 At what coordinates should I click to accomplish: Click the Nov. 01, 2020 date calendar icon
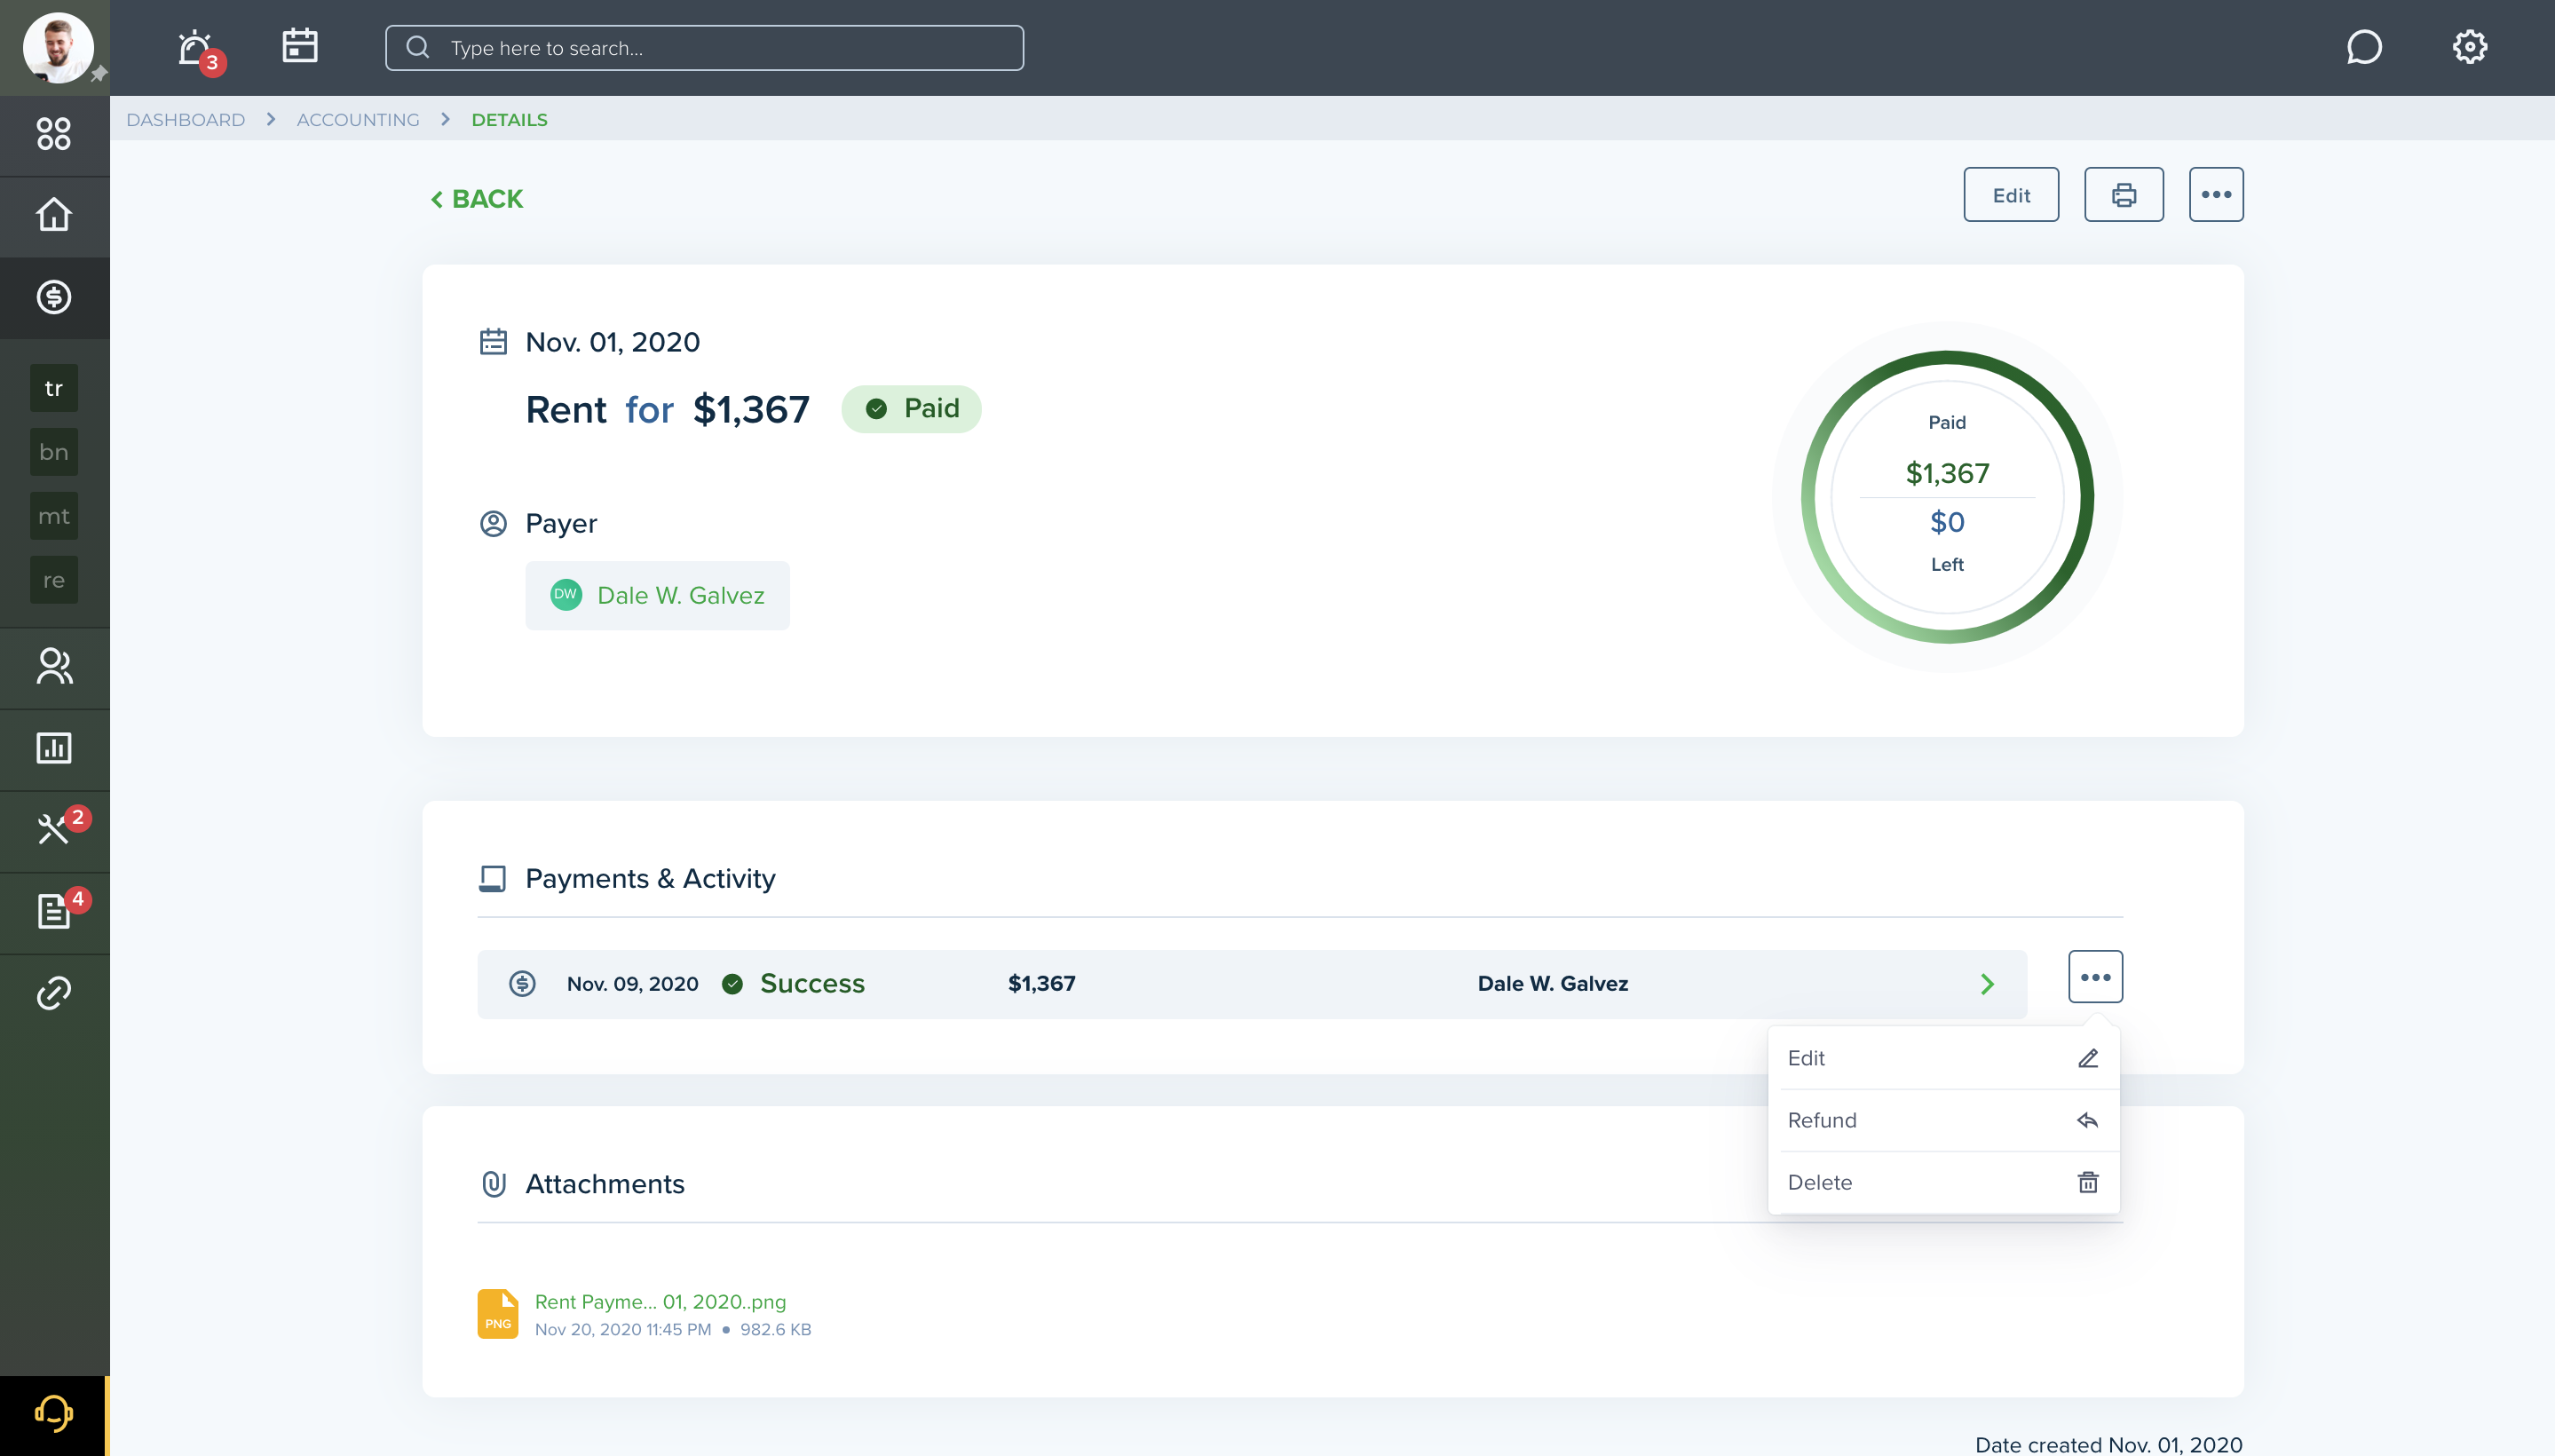coord(493,342)
